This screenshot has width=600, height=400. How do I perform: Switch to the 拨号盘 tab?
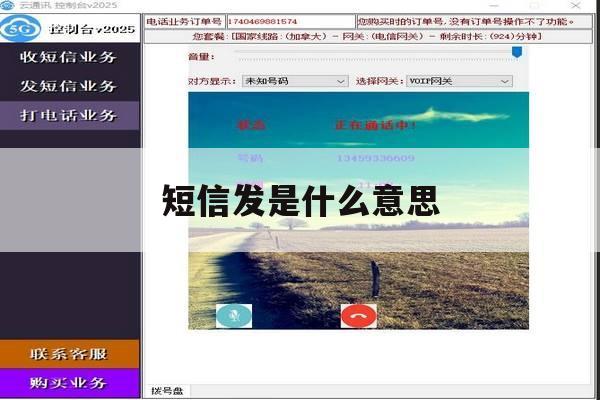(167, 391)
